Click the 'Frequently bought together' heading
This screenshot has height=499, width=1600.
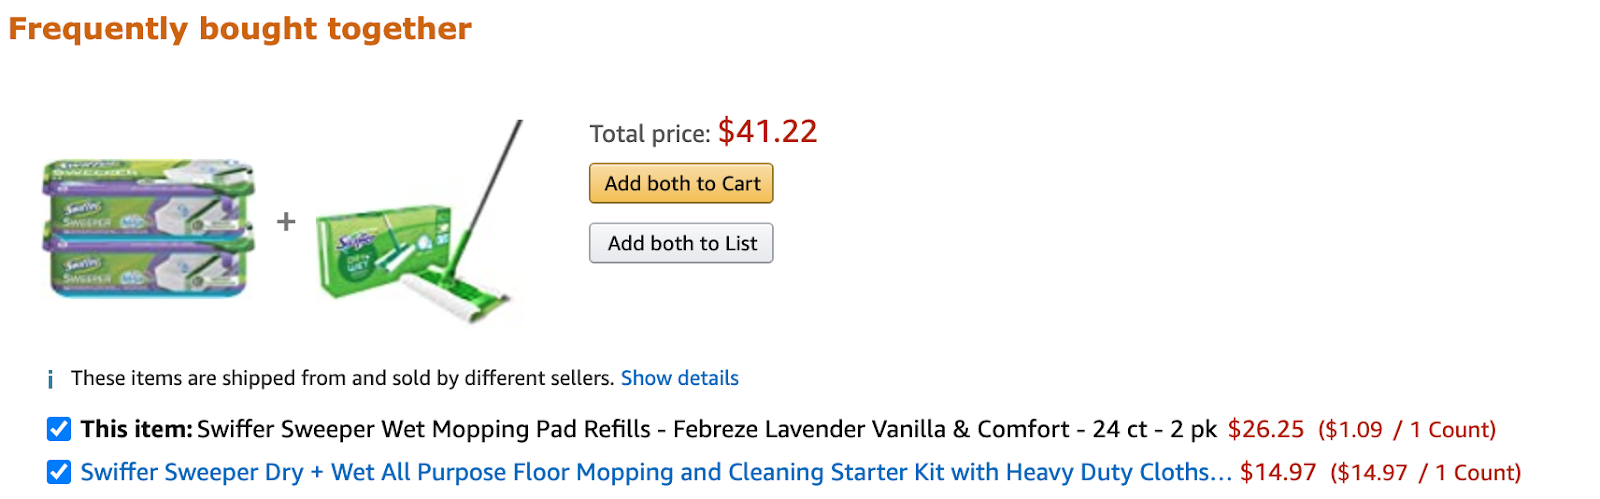click(x=240, y=29)
